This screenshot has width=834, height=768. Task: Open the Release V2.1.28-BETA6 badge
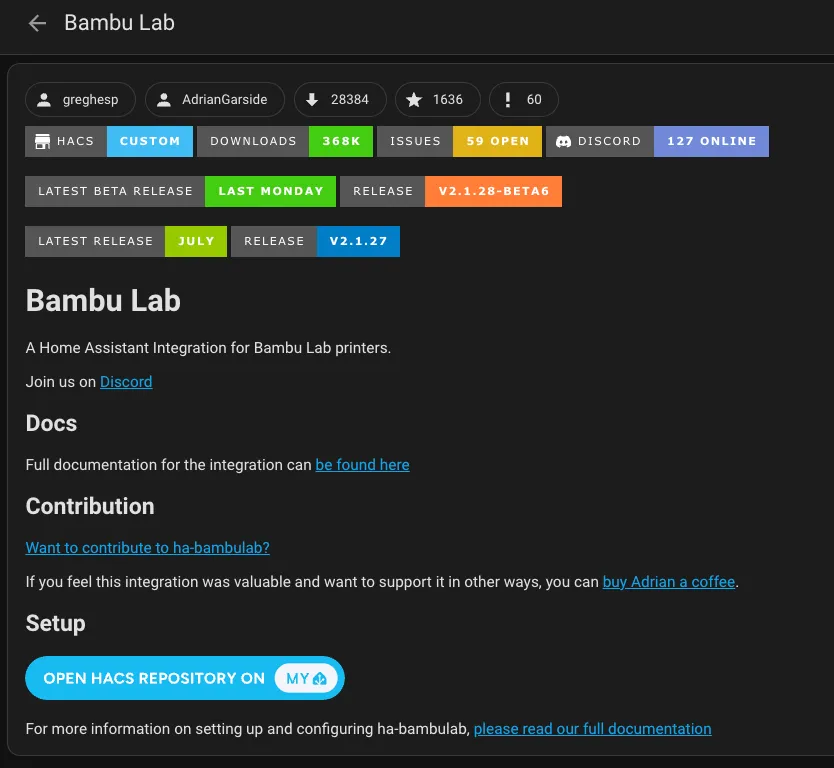coord(451,191)
